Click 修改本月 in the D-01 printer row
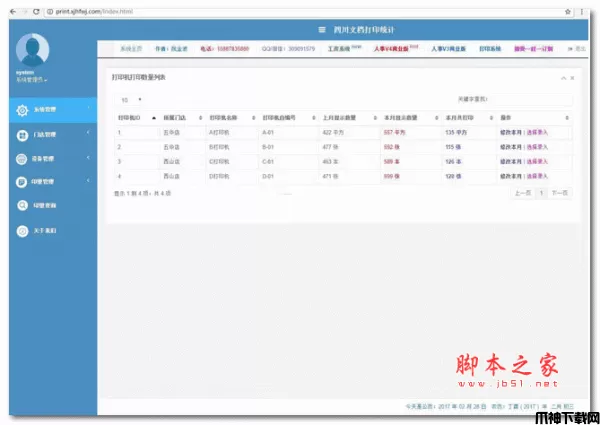The image size is (600, 425). 511,176
